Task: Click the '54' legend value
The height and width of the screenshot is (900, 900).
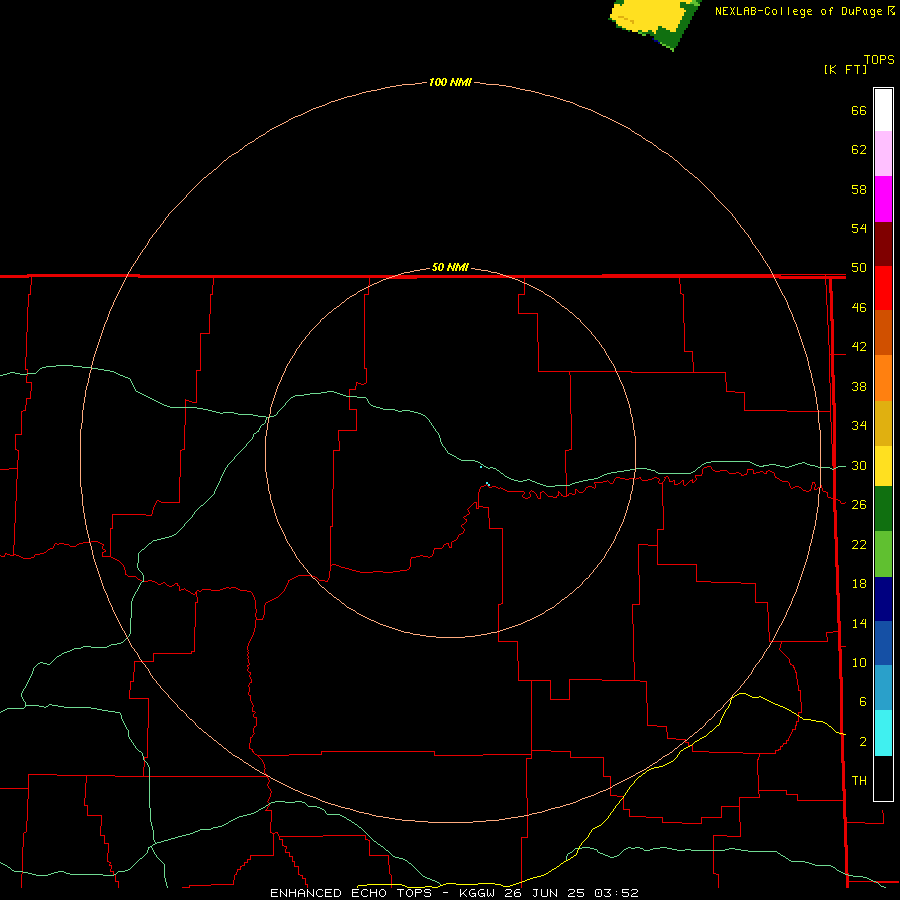Action: pyautogui.click(x=859, y=228)
